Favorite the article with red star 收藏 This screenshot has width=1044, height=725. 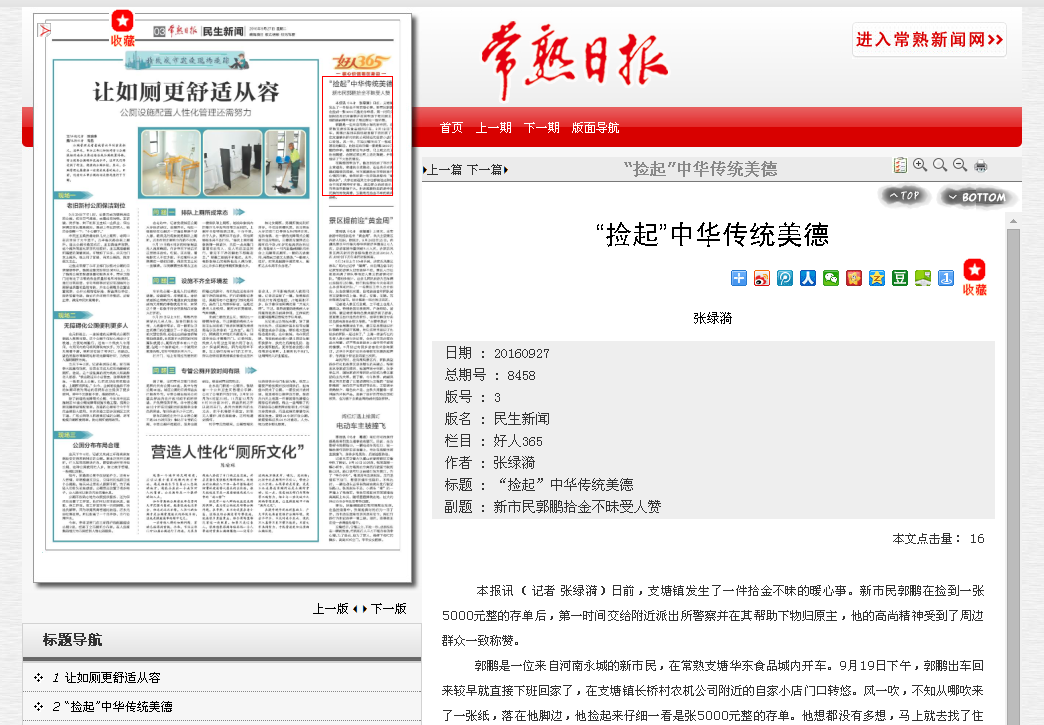(x=975, y=277)
